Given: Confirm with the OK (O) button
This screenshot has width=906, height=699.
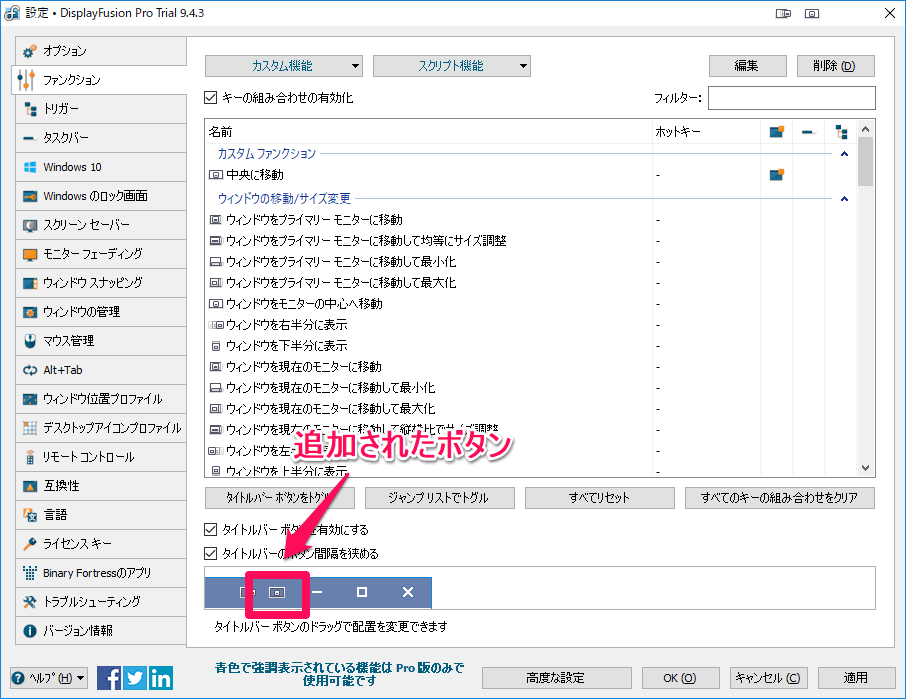Looking at the screenshot, I should 681,678.
